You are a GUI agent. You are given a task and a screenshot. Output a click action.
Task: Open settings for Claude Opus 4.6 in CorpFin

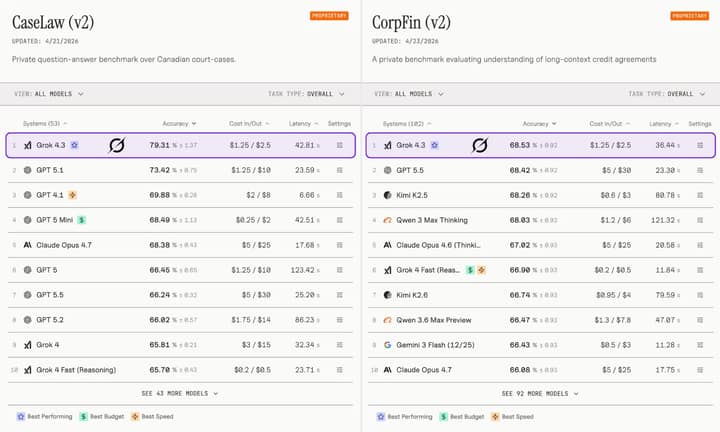click(x=700, y=245)
